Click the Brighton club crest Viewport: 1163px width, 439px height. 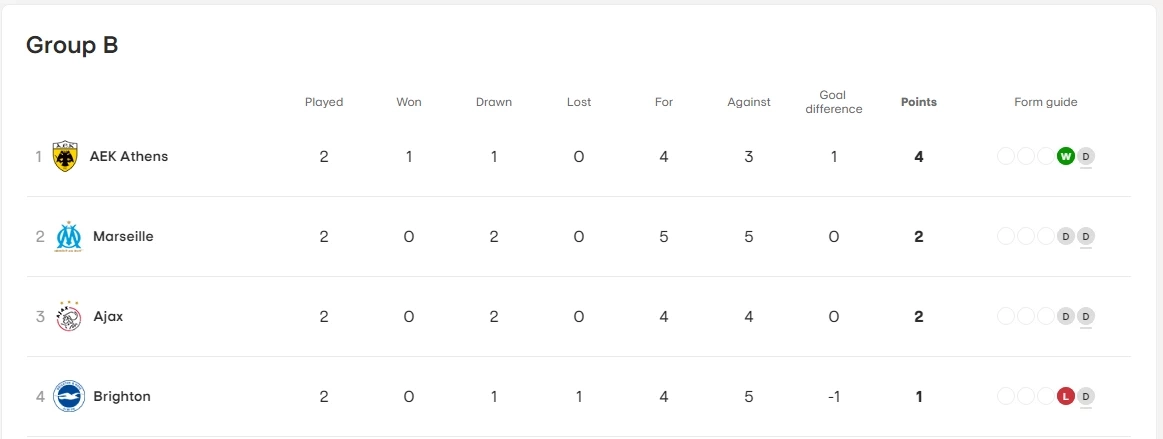(69, 397)
